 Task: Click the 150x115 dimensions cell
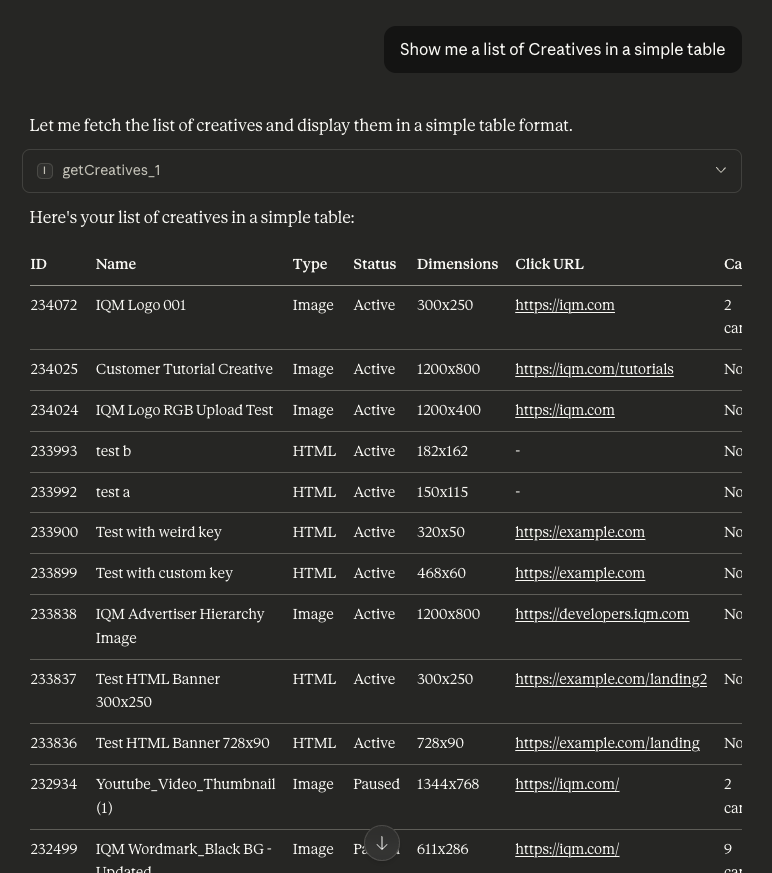tap(442, 493)
